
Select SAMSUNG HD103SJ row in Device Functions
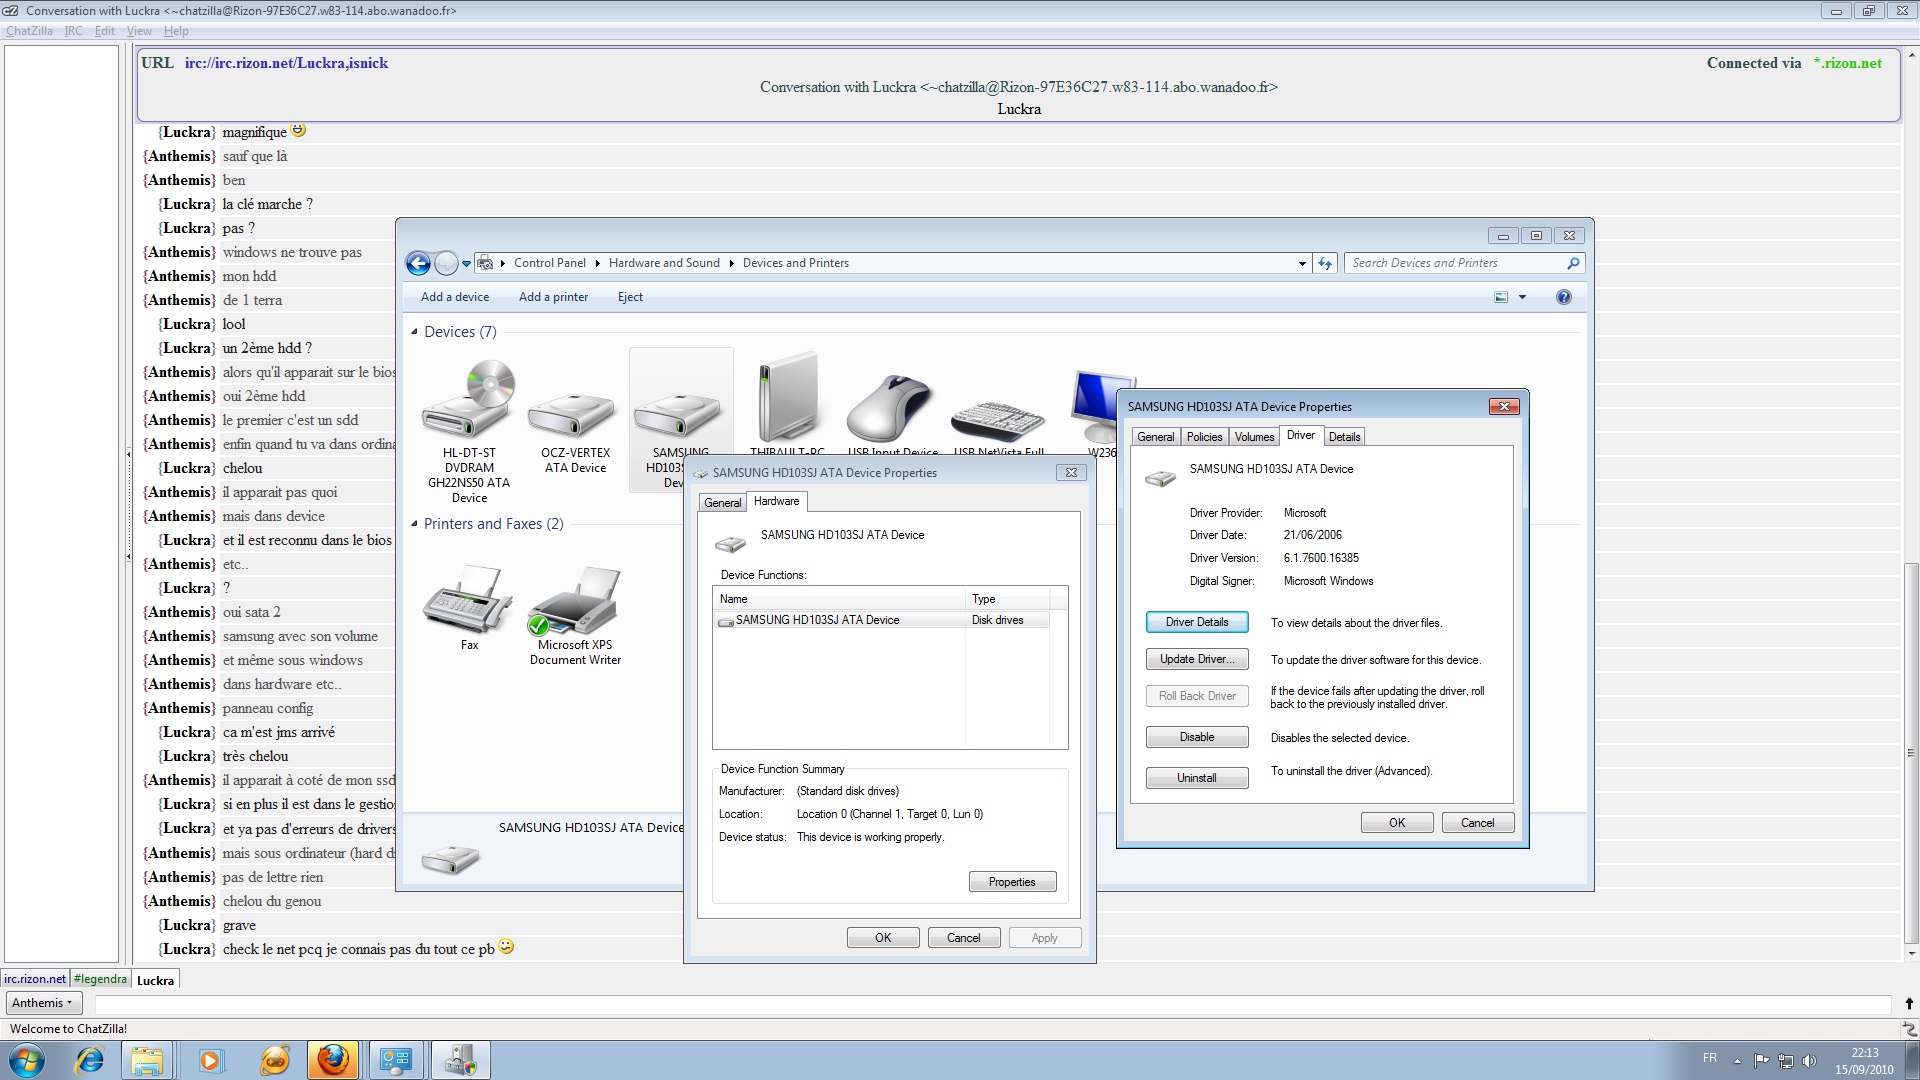click(883, 620)
